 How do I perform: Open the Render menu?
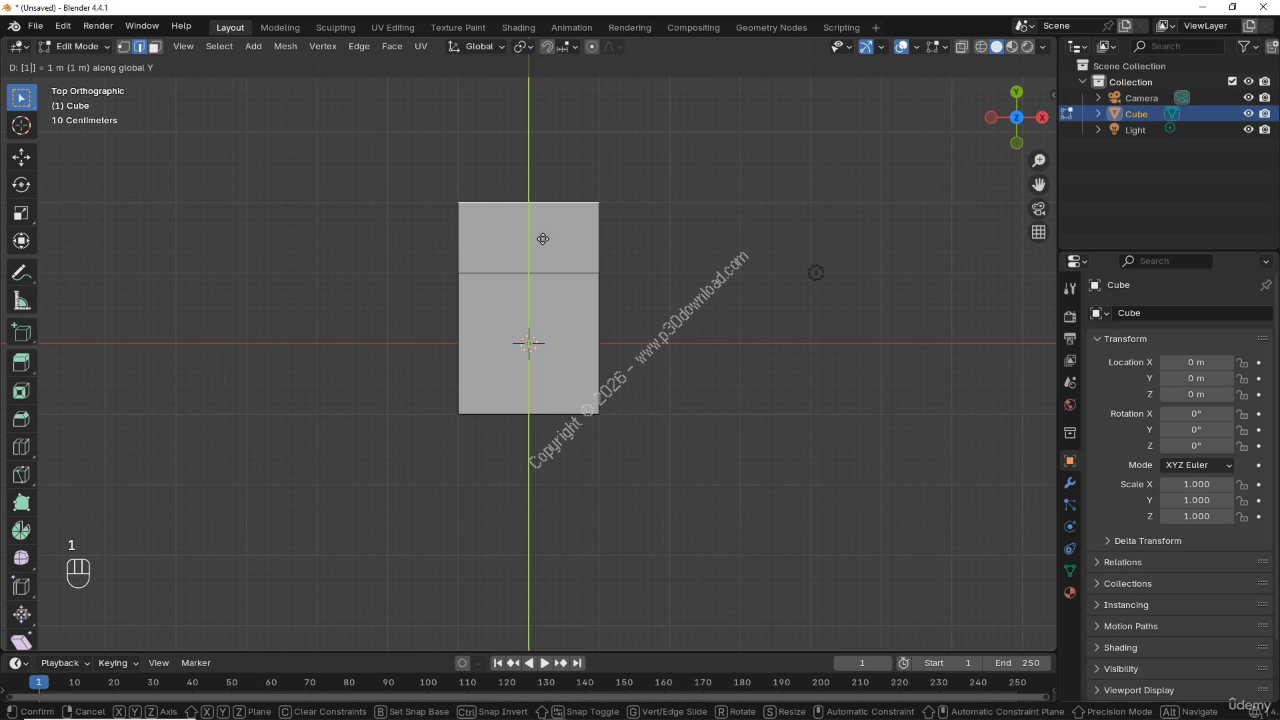98,25
